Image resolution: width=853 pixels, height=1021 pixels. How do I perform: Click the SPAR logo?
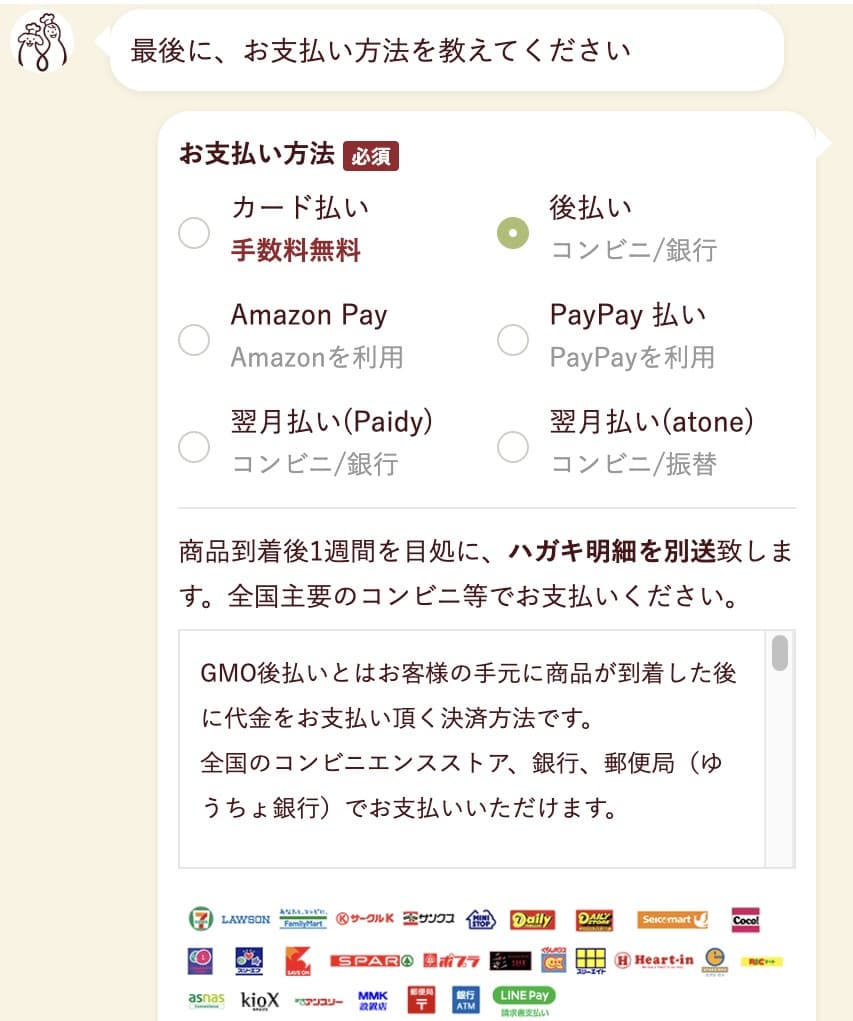(x=371, y=961)
